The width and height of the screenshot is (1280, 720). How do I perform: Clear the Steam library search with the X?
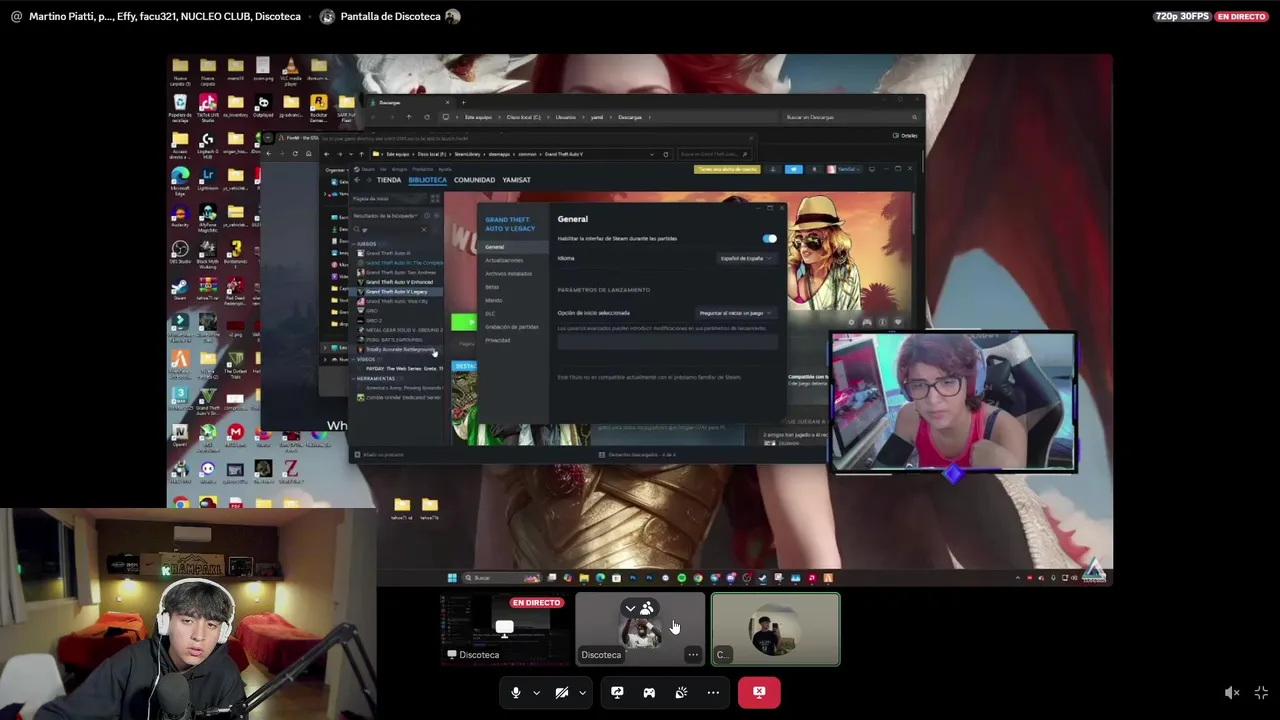coord(423,229)
